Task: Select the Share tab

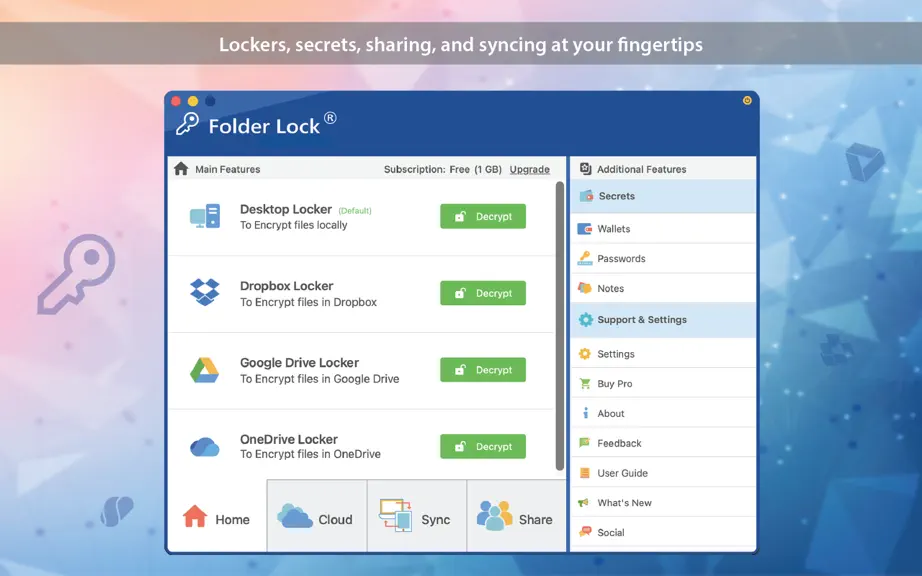Action: [x=516, y=515]
